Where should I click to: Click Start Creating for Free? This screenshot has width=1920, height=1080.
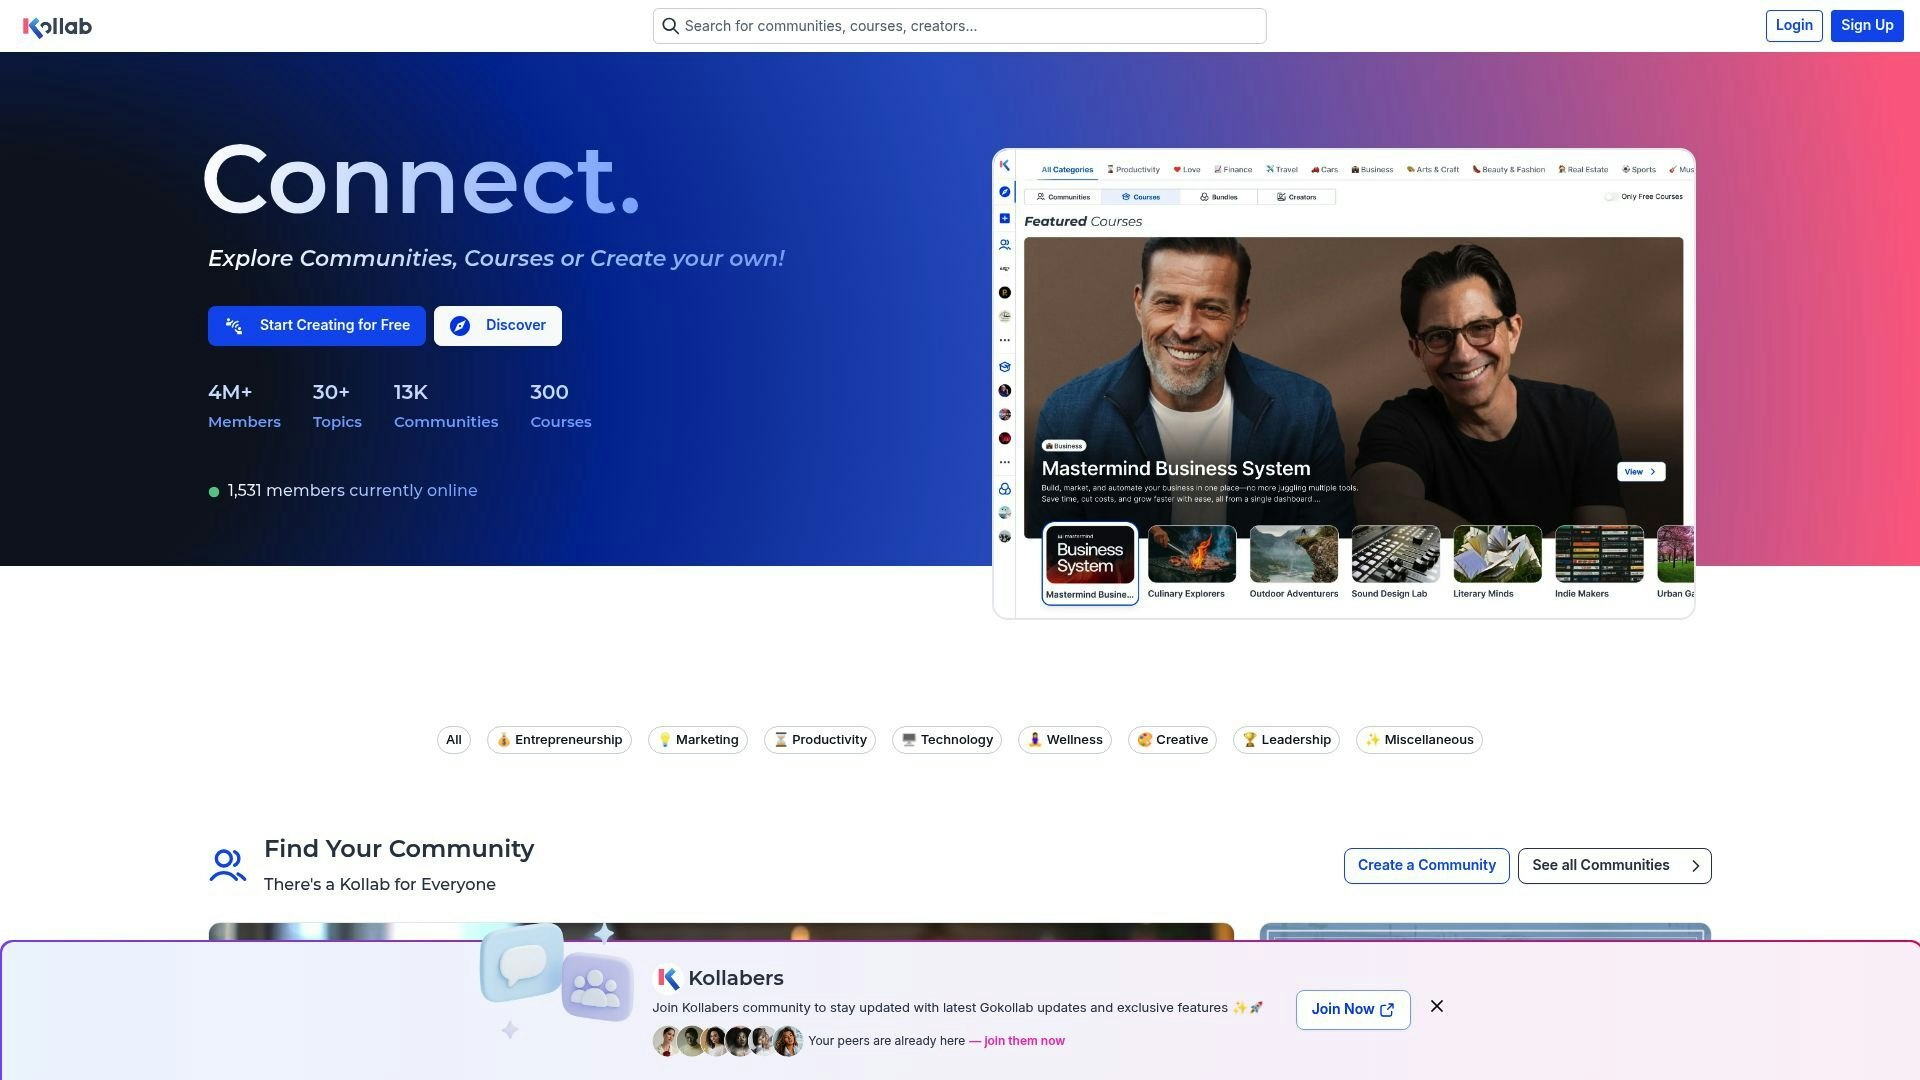click(x=317, y=326)
